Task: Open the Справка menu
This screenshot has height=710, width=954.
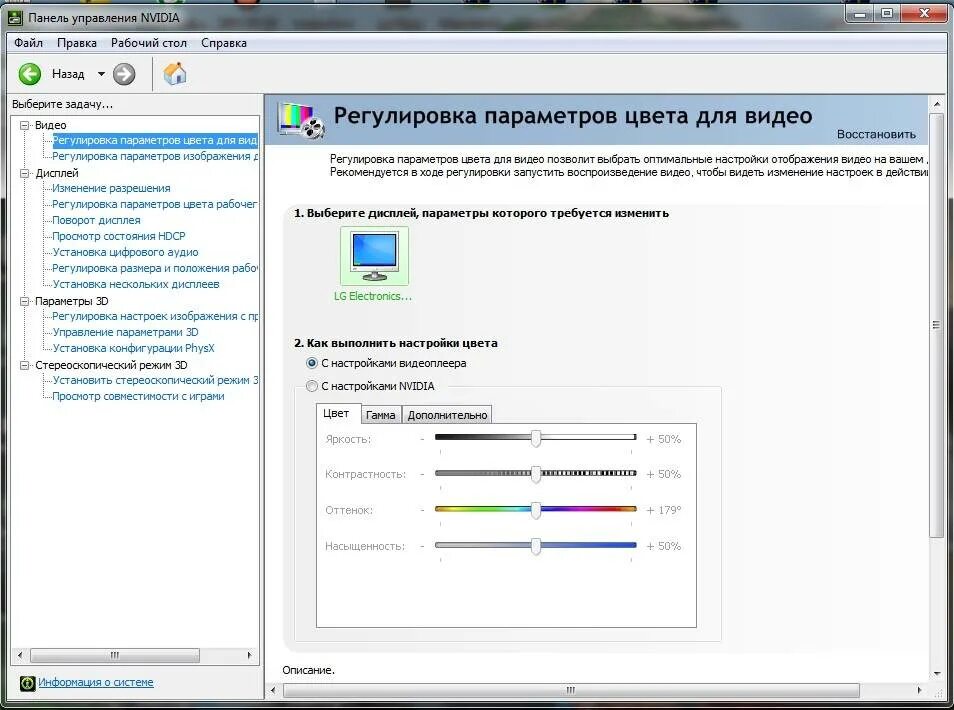Action: click(x=224, y=43)
